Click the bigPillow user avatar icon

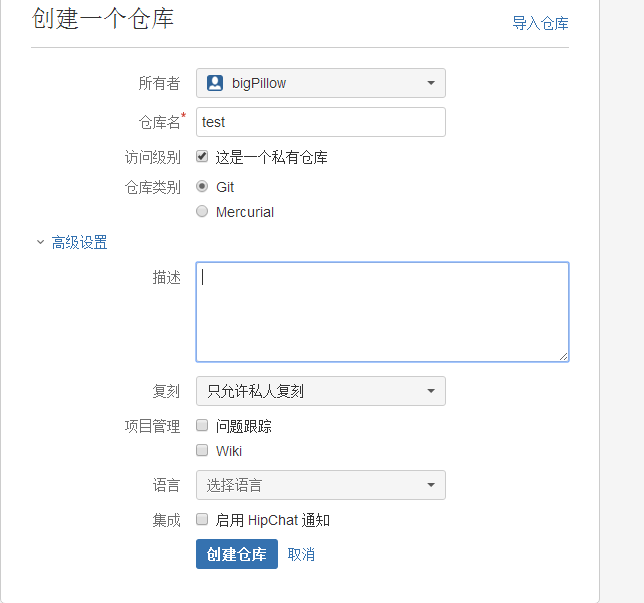point(215,83)
